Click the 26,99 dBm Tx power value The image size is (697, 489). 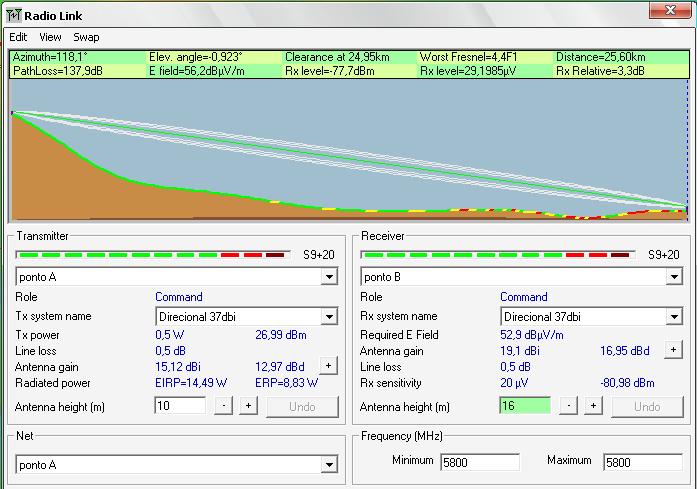point(281,335)
